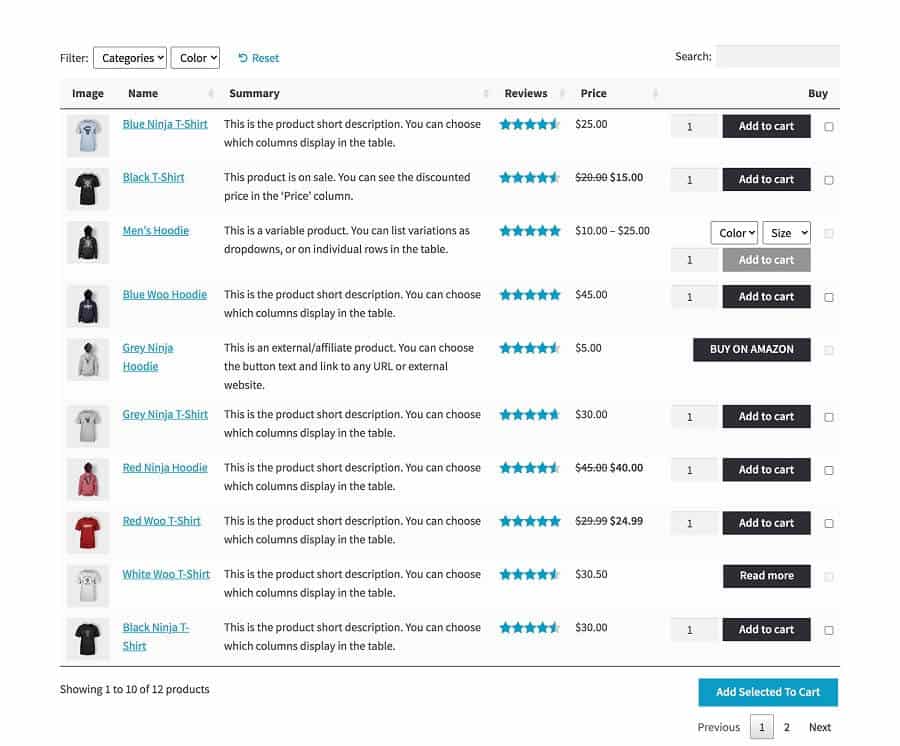Open the Red Ninja Hoodie link

[x=165, y=468]
